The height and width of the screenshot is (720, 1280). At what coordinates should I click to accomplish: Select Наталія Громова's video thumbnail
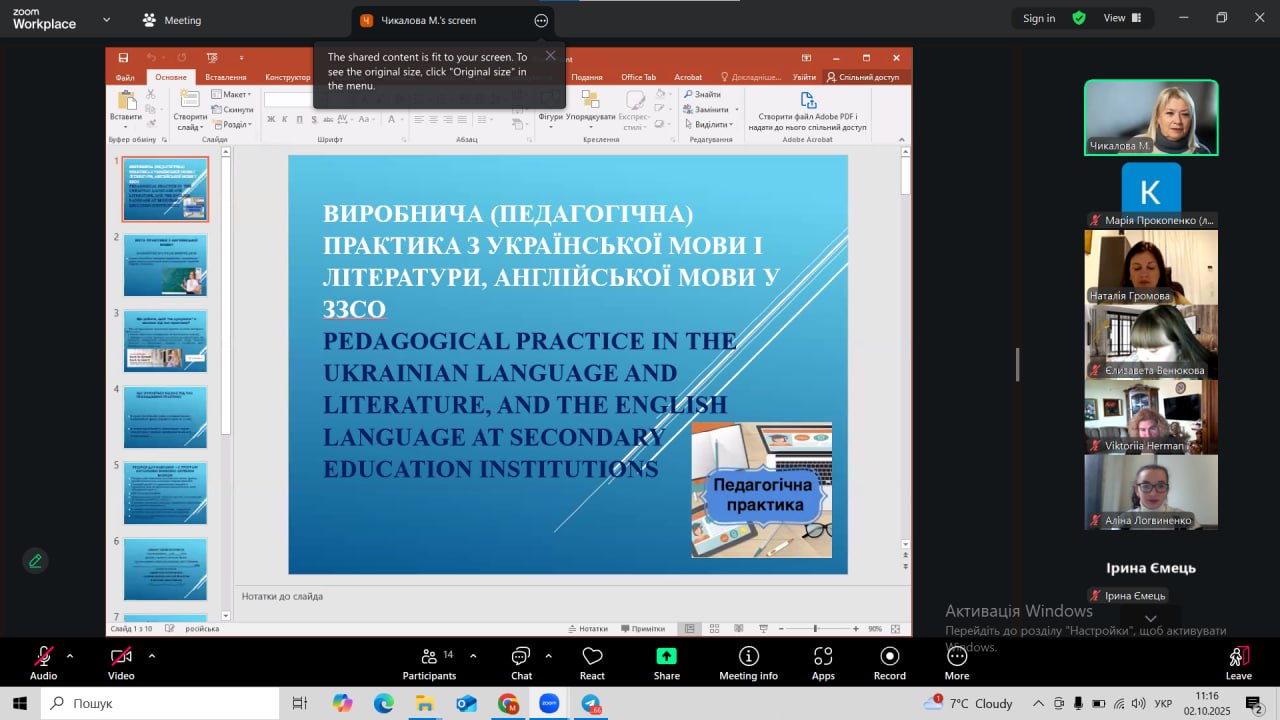click(x=1151, y=266)
